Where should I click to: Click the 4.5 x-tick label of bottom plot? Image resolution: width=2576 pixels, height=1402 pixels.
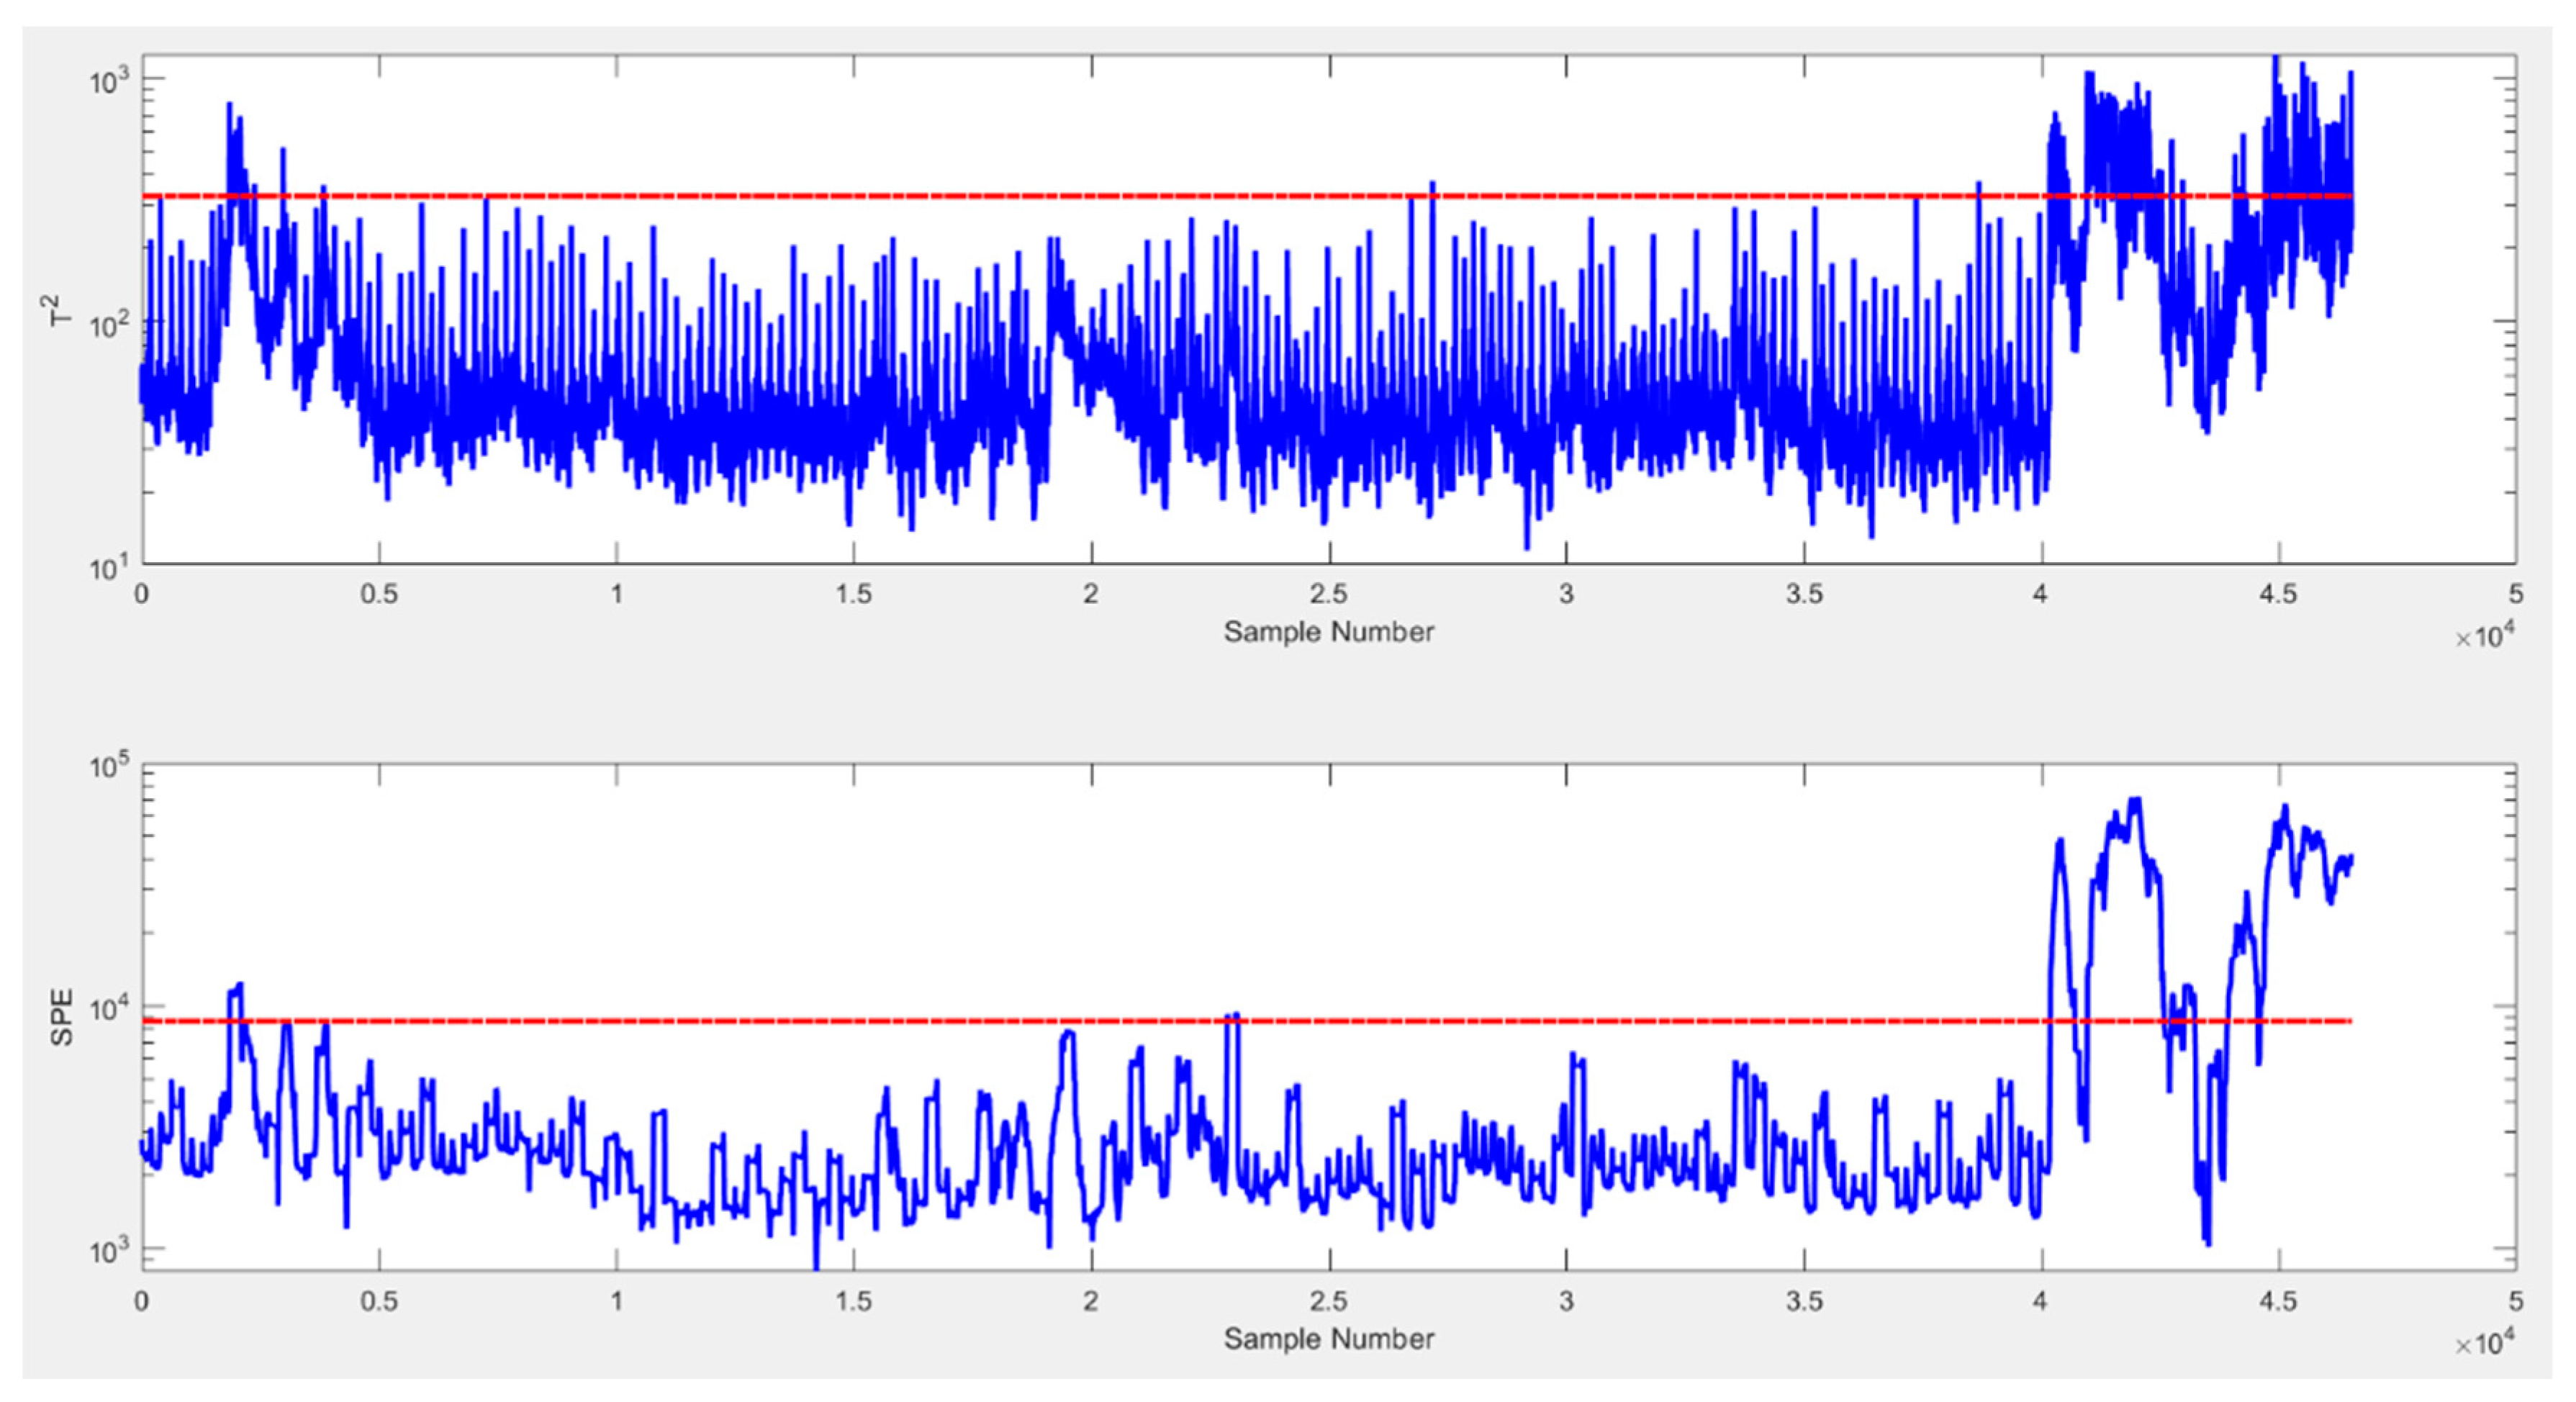click(x=2277, y=1301)
